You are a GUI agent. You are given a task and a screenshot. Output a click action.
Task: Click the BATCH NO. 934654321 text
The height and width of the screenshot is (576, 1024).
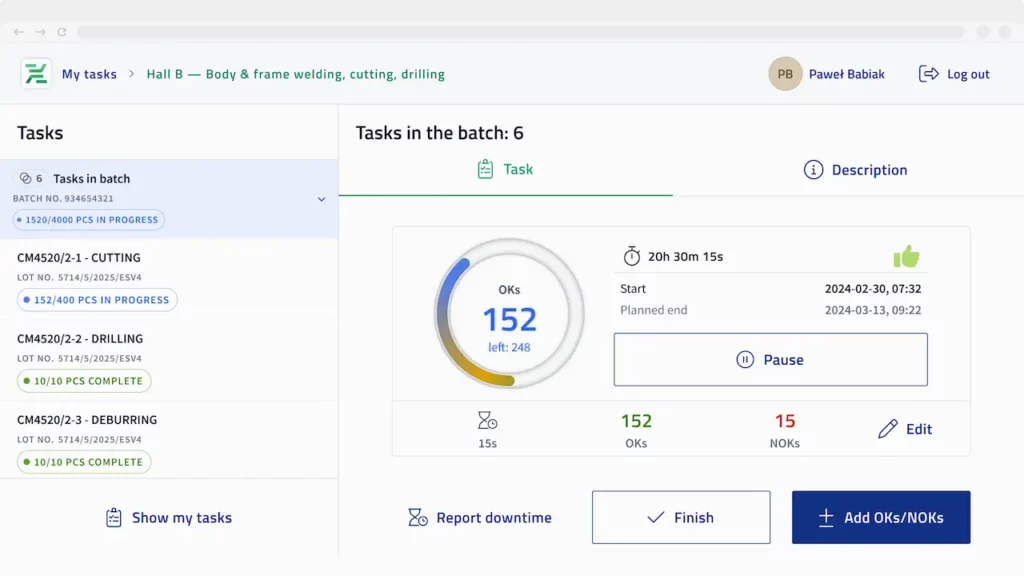coord(63,199)
